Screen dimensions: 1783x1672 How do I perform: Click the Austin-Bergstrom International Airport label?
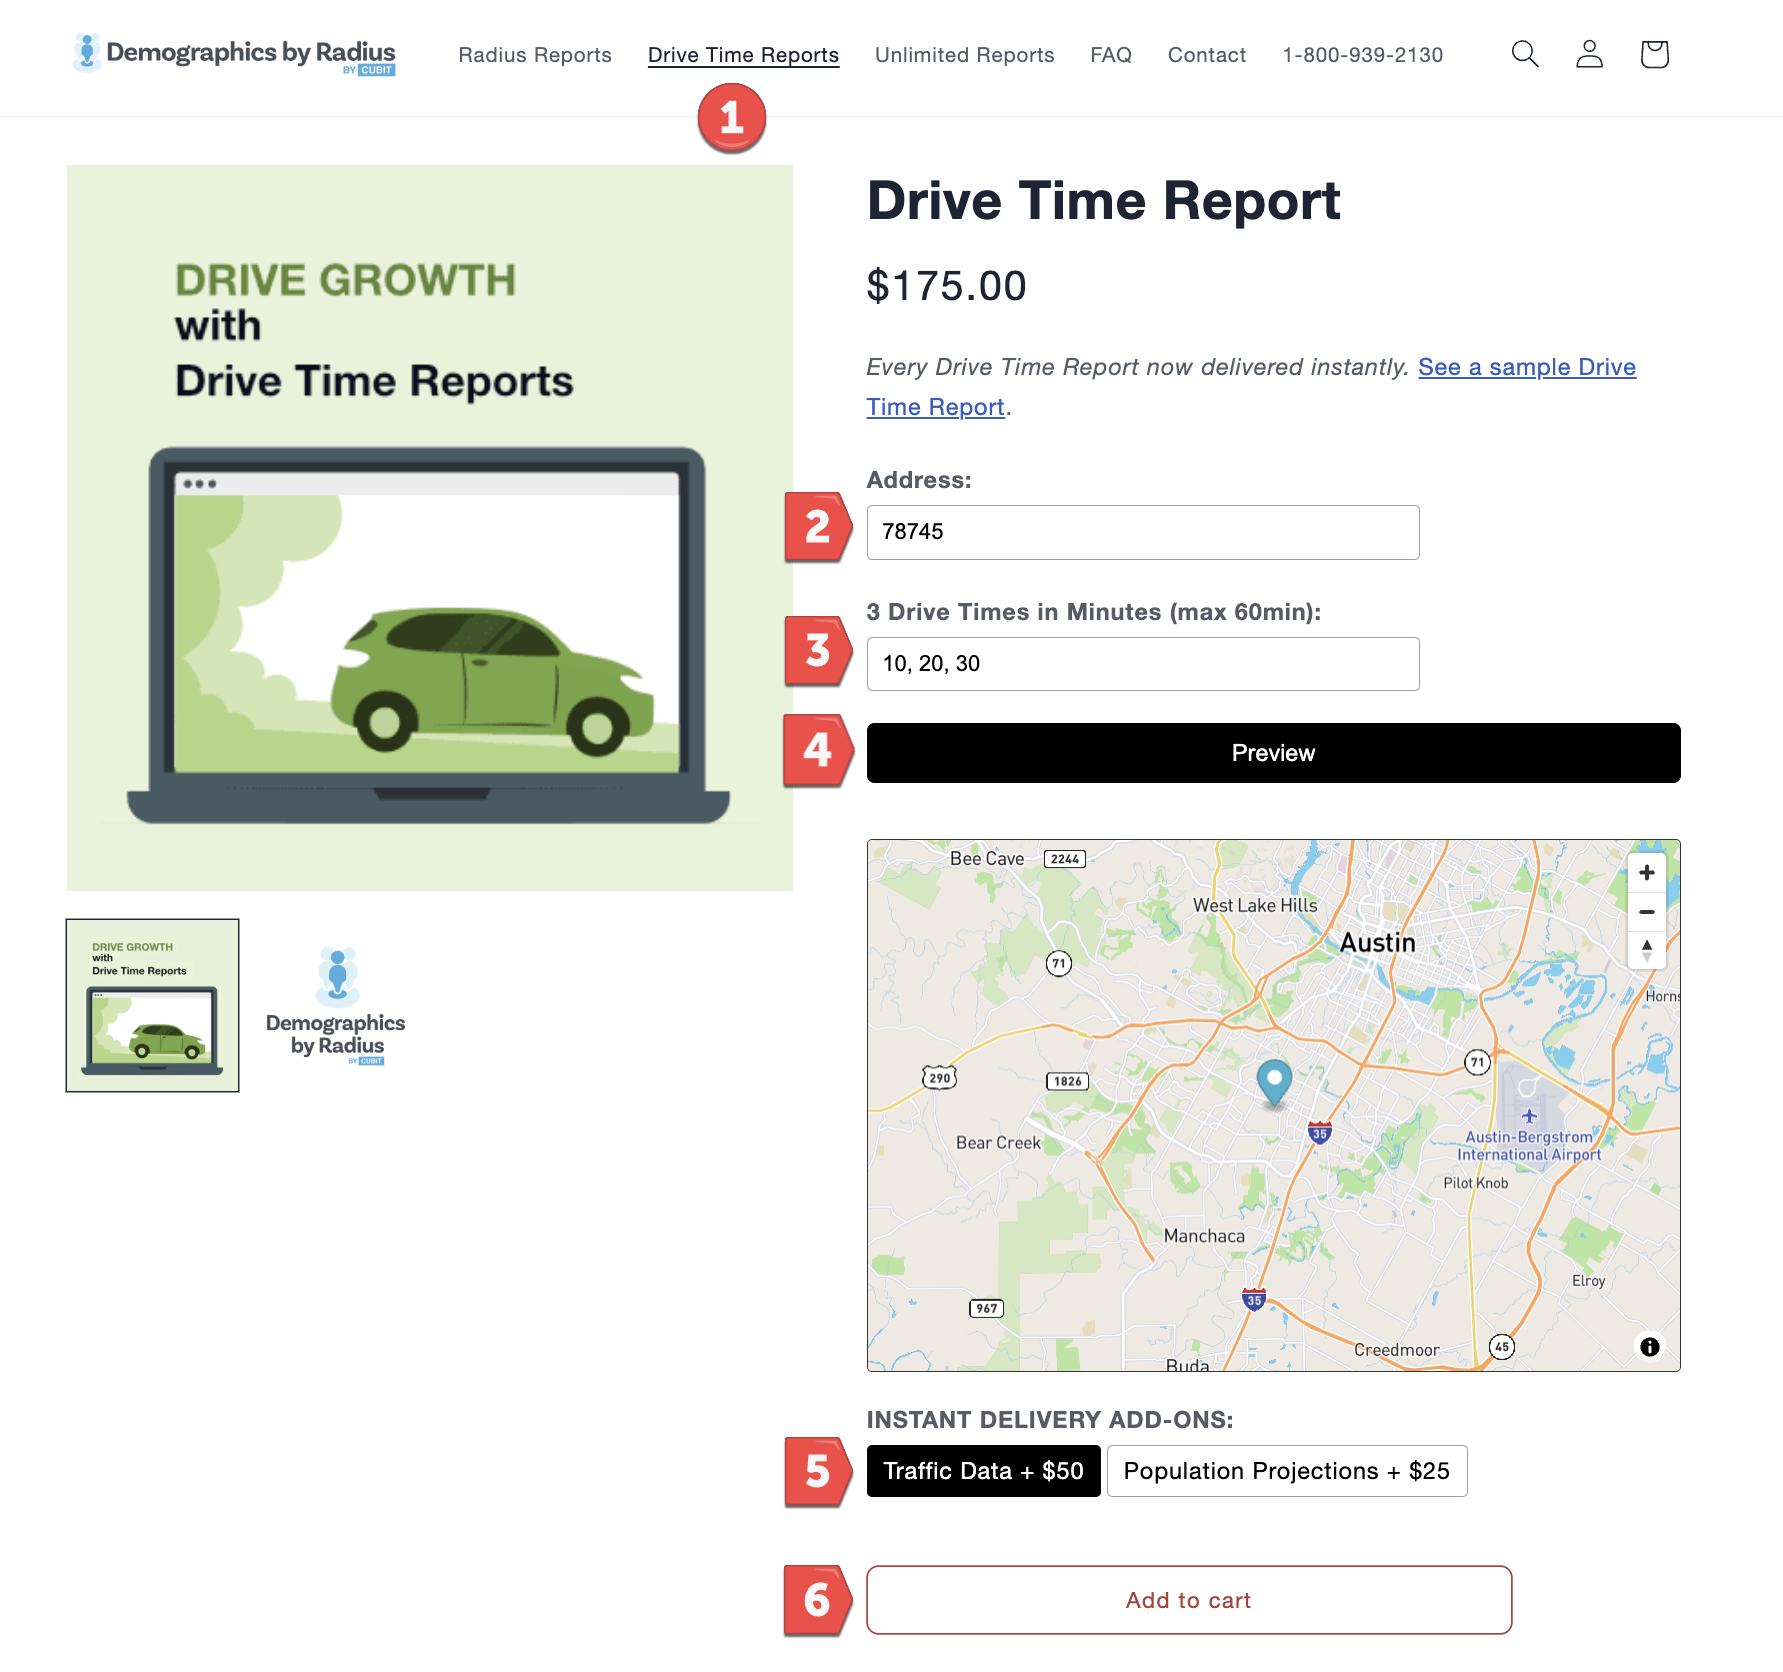(x=1529, y=1146)
